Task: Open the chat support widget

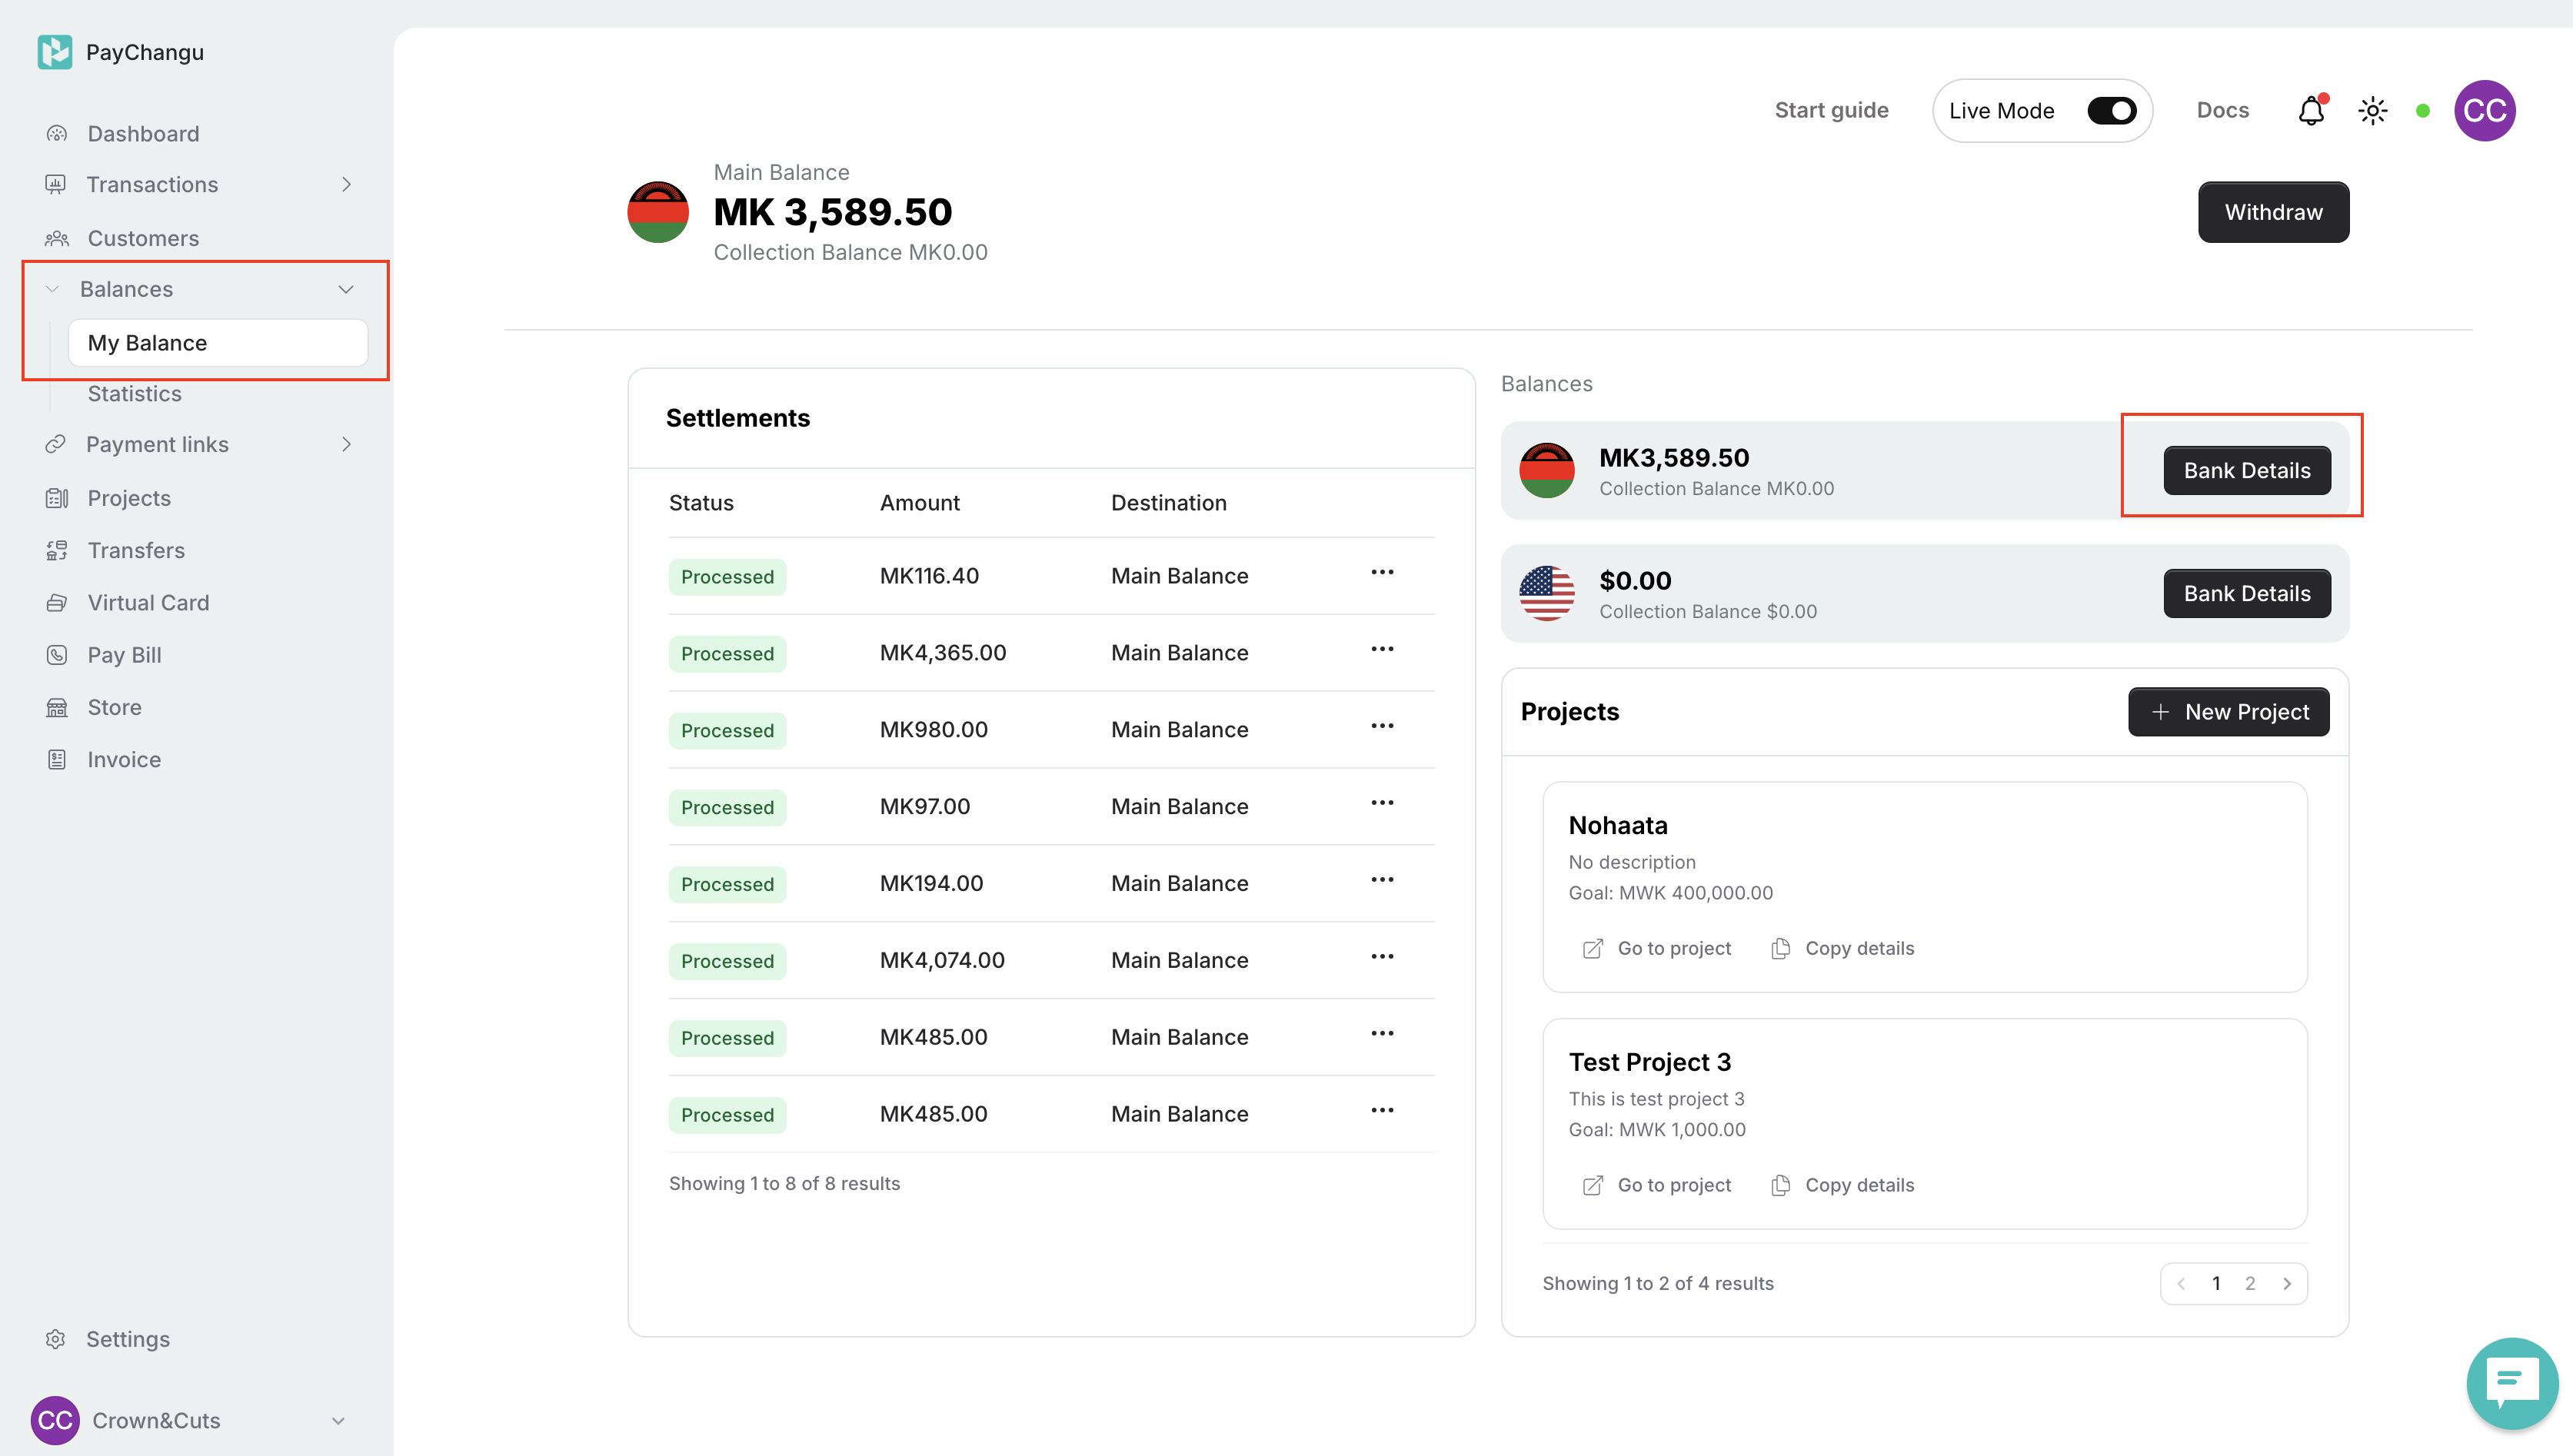Action: [2511, 1382]
